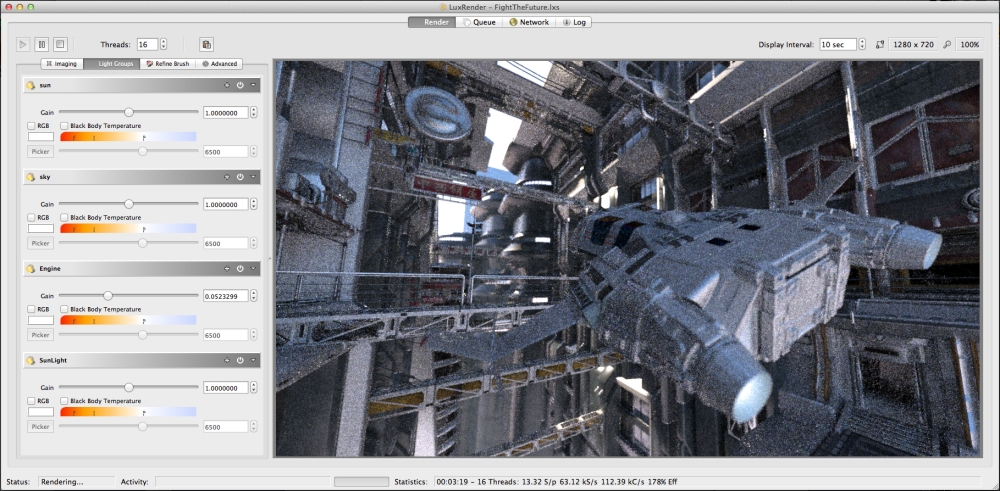This screenshot has height=491, width=1000.
Task: Click the Picker button in Engine group
Action: (x=41, y=335)
